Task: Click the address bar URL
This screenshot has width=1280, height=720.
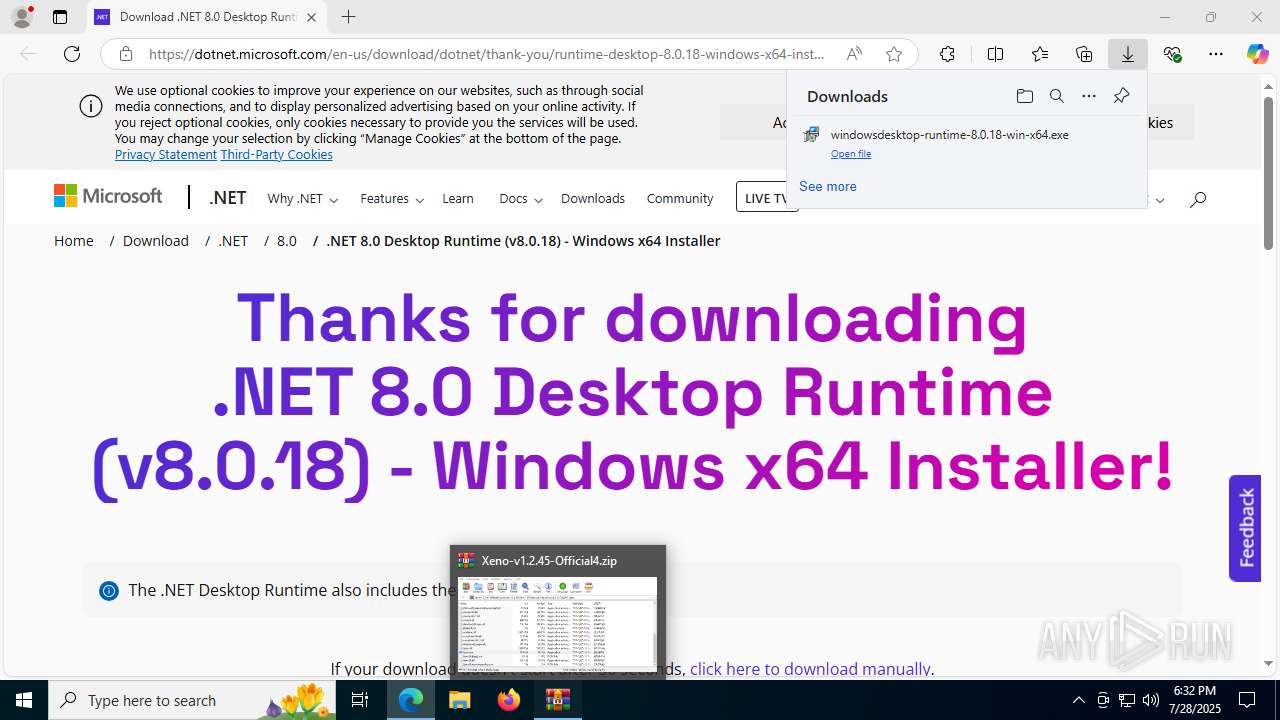Action: [487, 54]
